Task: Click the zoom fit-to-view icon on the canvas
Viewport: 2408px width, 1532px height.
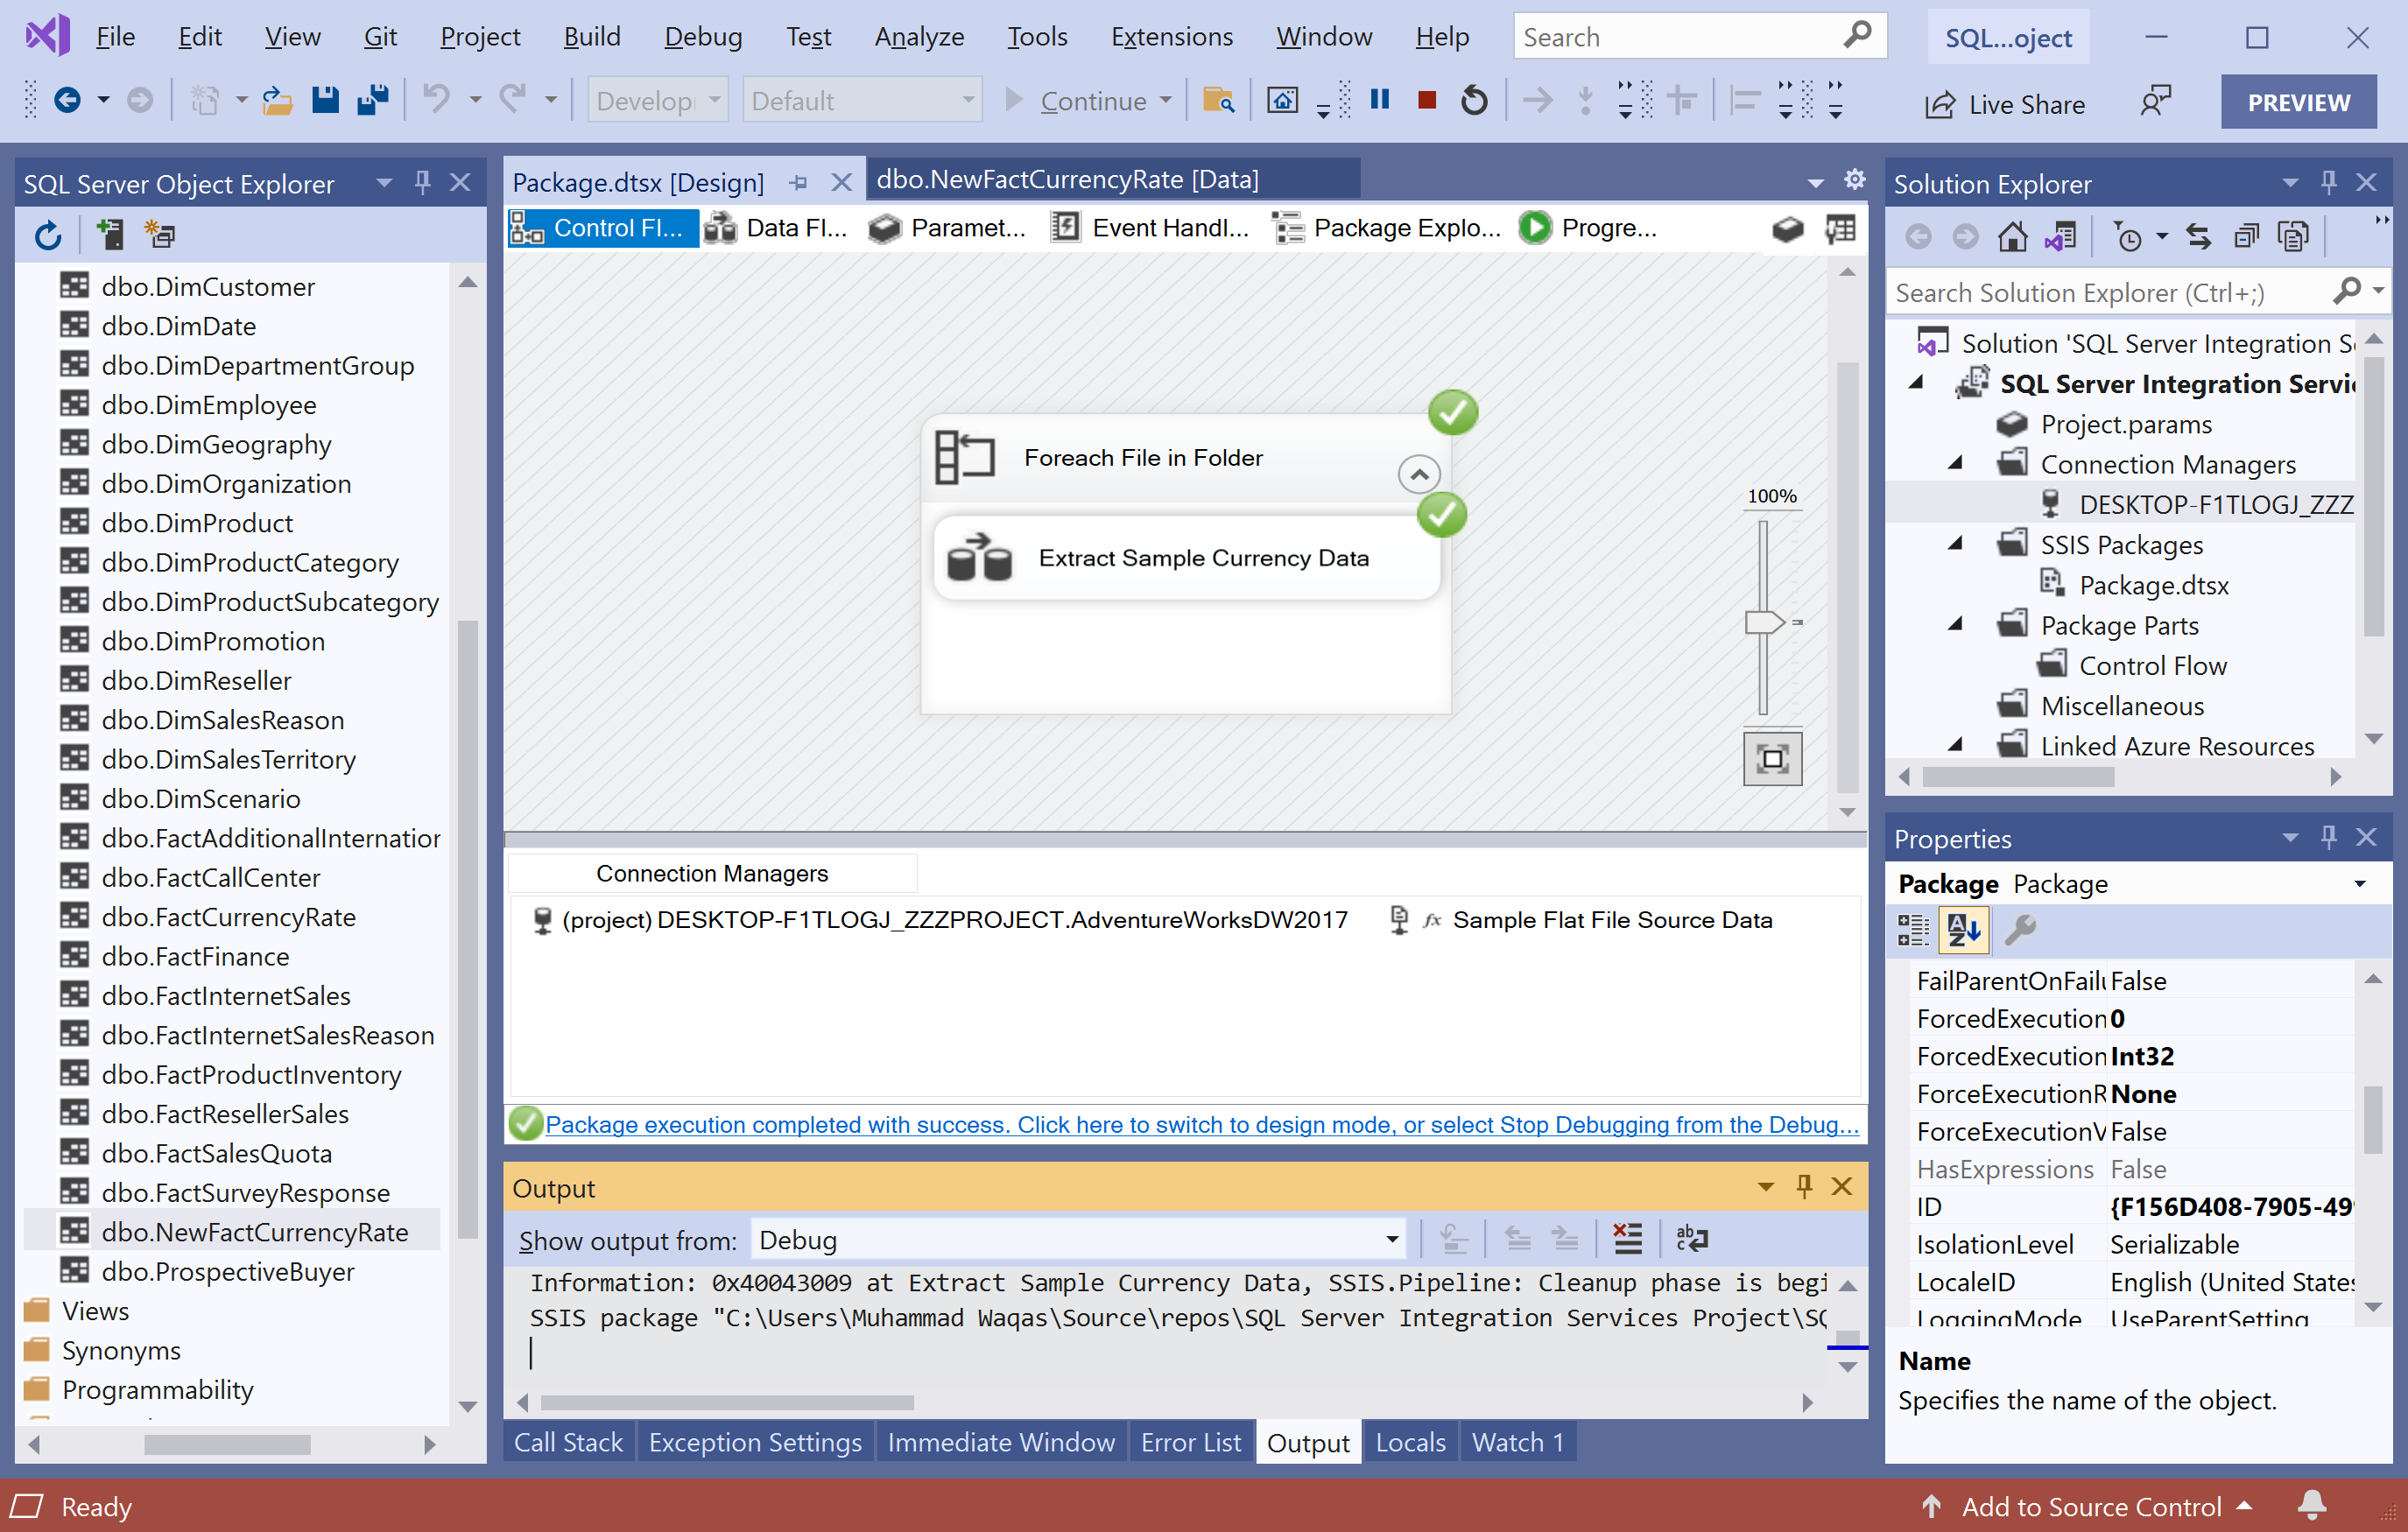Action: pos(1772,759)
